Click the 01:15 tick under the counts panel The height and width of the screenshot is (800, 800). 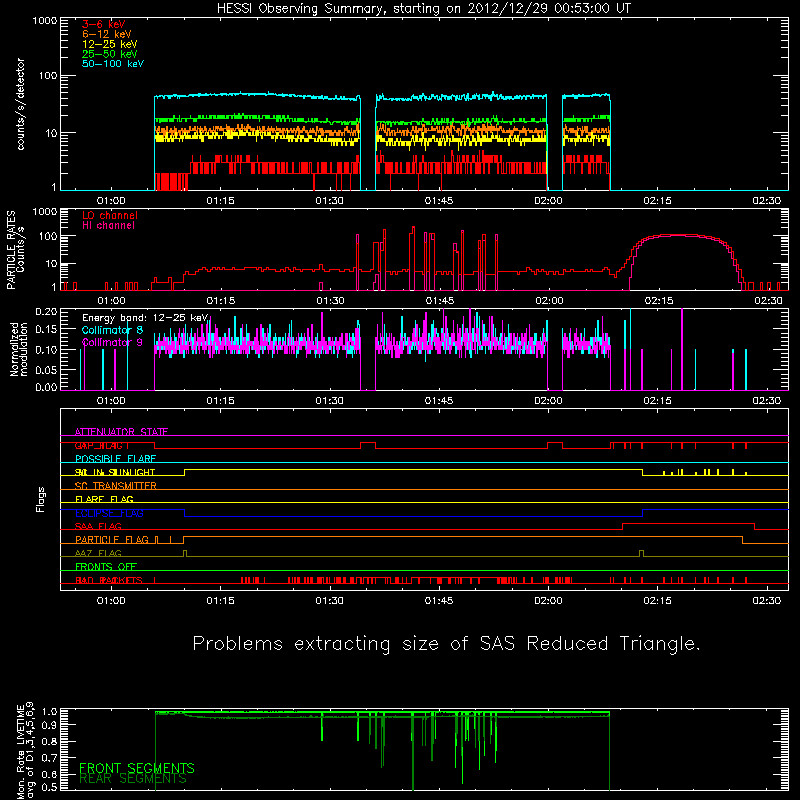(220, 201)
